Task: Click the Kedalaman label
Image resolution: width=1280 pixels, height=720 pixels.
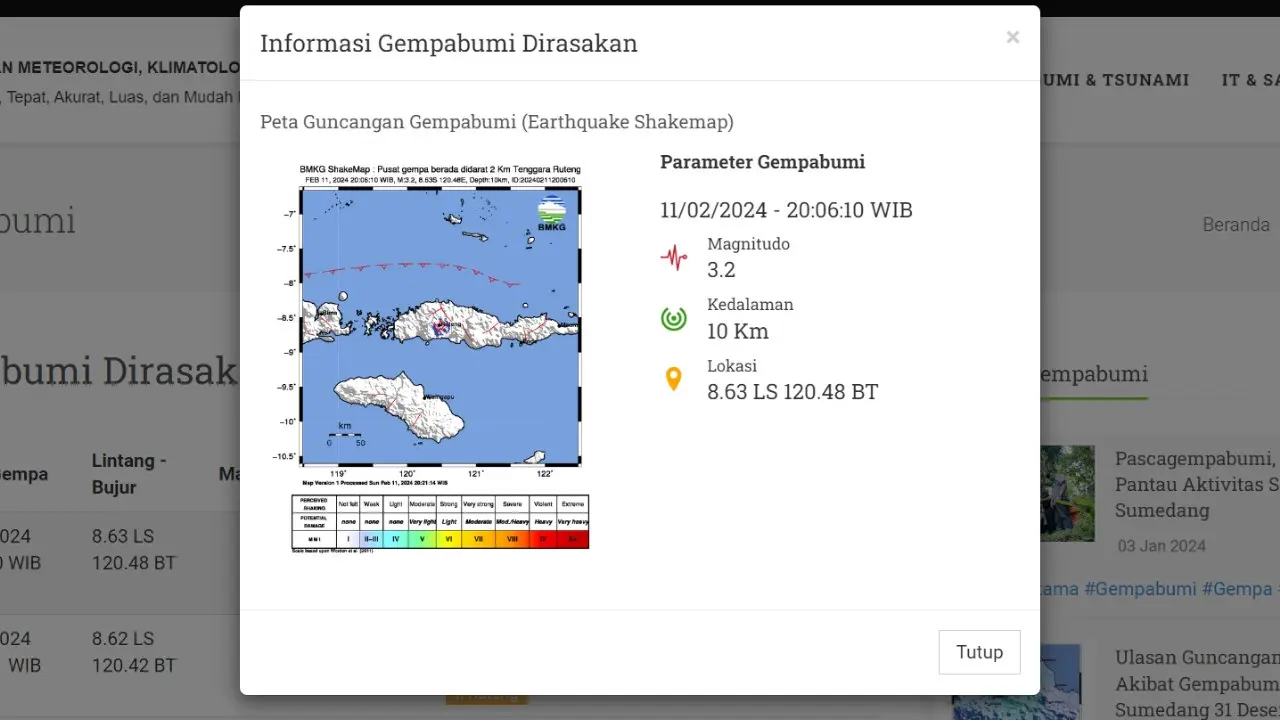Action: 750,305
